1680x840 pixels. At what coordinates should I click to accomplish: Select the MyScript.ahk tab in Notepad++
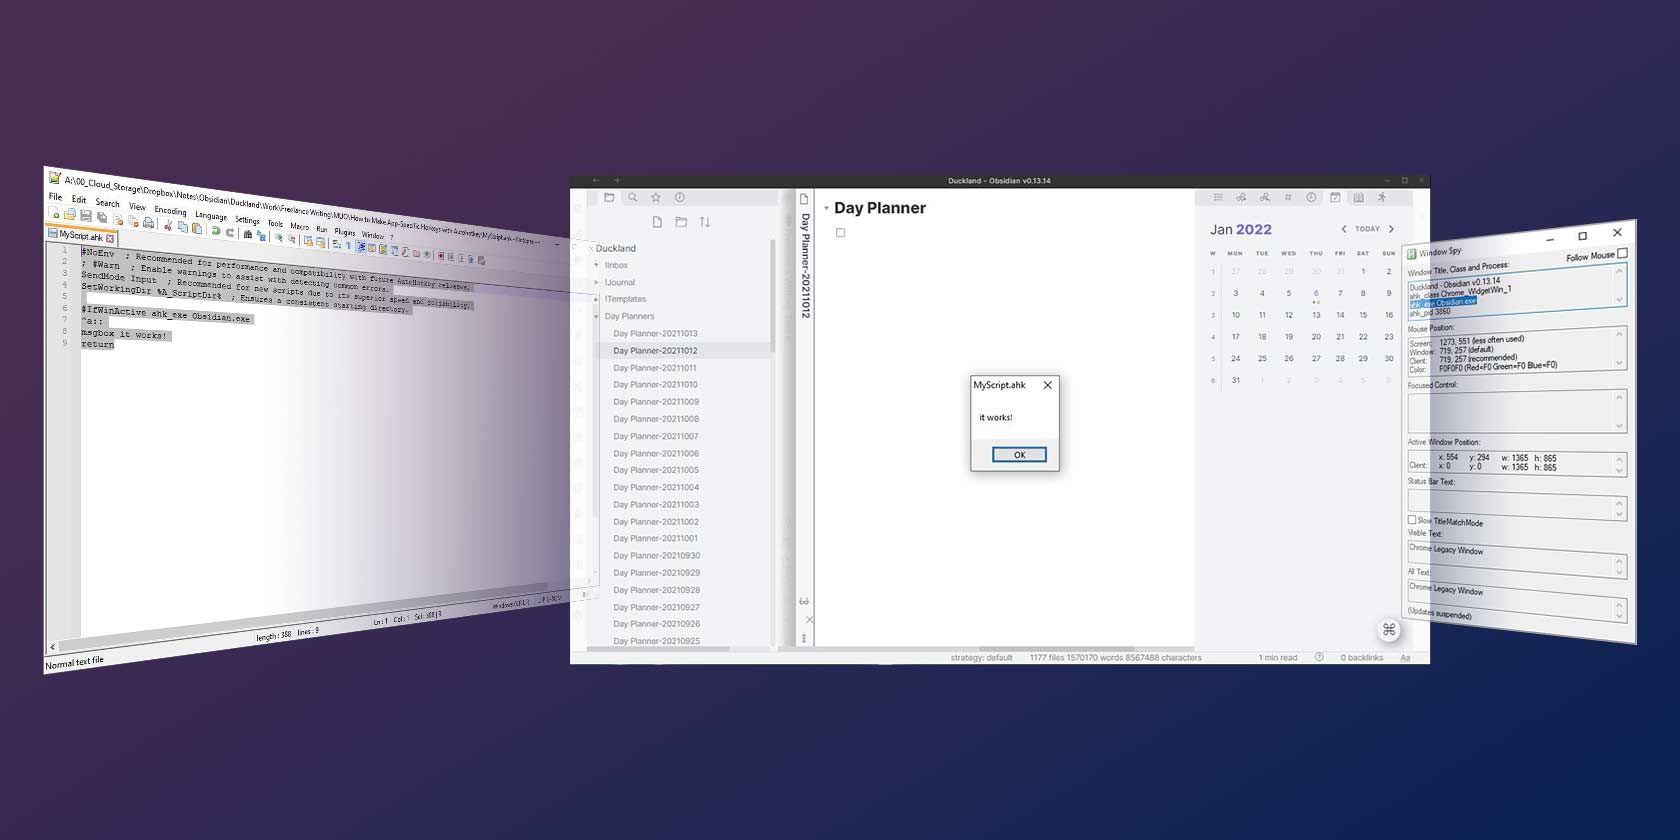(x=80, y=236)
